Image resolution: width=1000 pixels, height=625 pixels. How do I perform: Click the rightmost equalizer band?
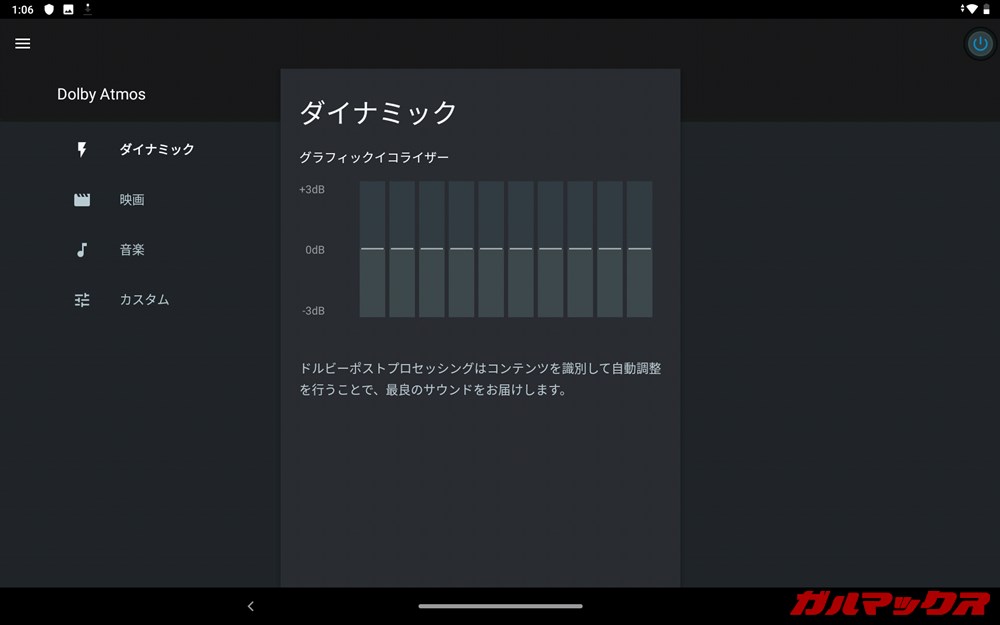[x=638, y=249]
